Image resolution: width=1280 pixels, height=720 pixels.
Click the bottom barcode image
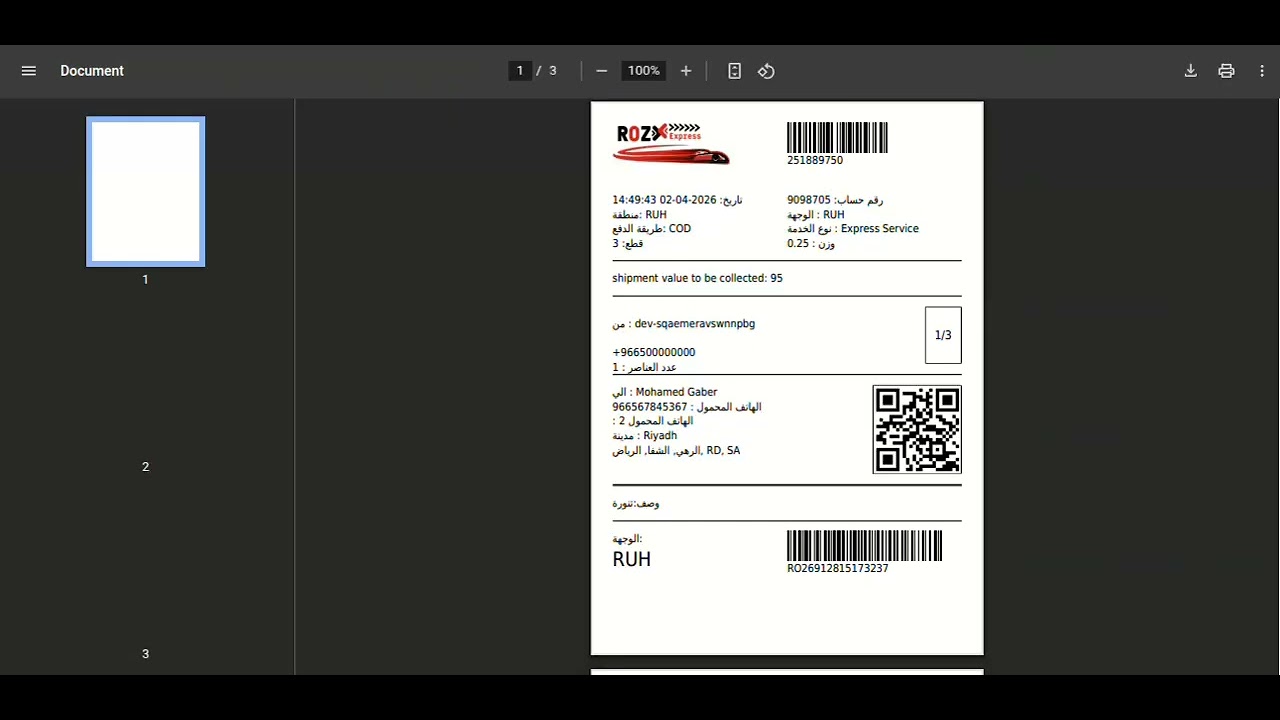coord(864,546)
